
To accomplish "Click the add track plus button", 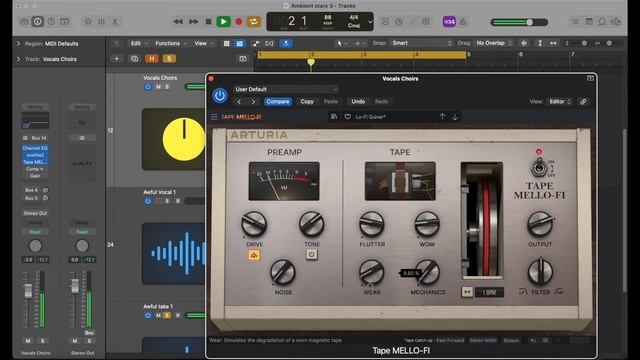I will point(116,59).
